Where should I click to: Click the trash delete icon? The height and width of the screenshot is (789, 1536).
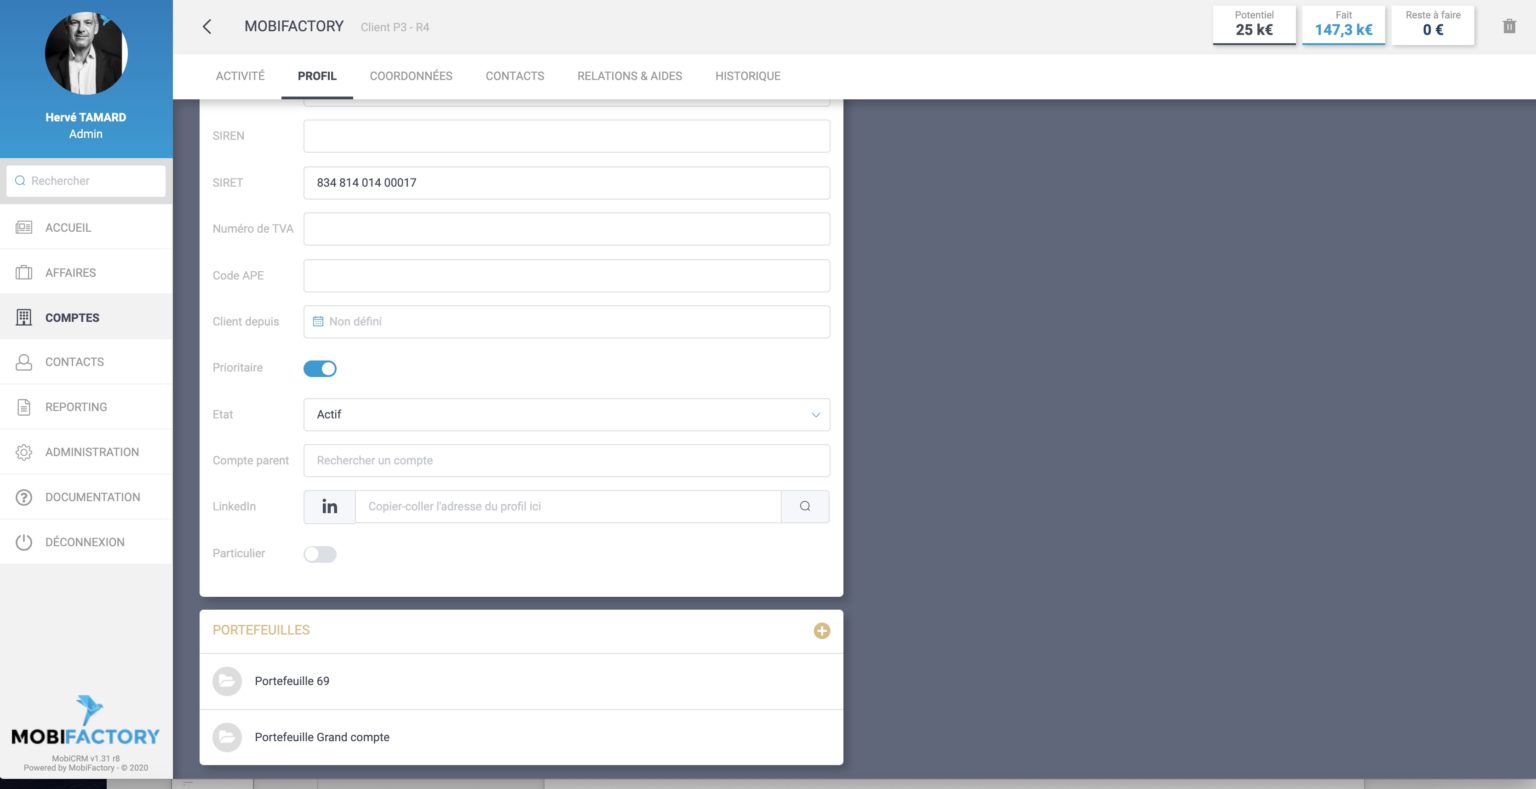click(1509, 26)
